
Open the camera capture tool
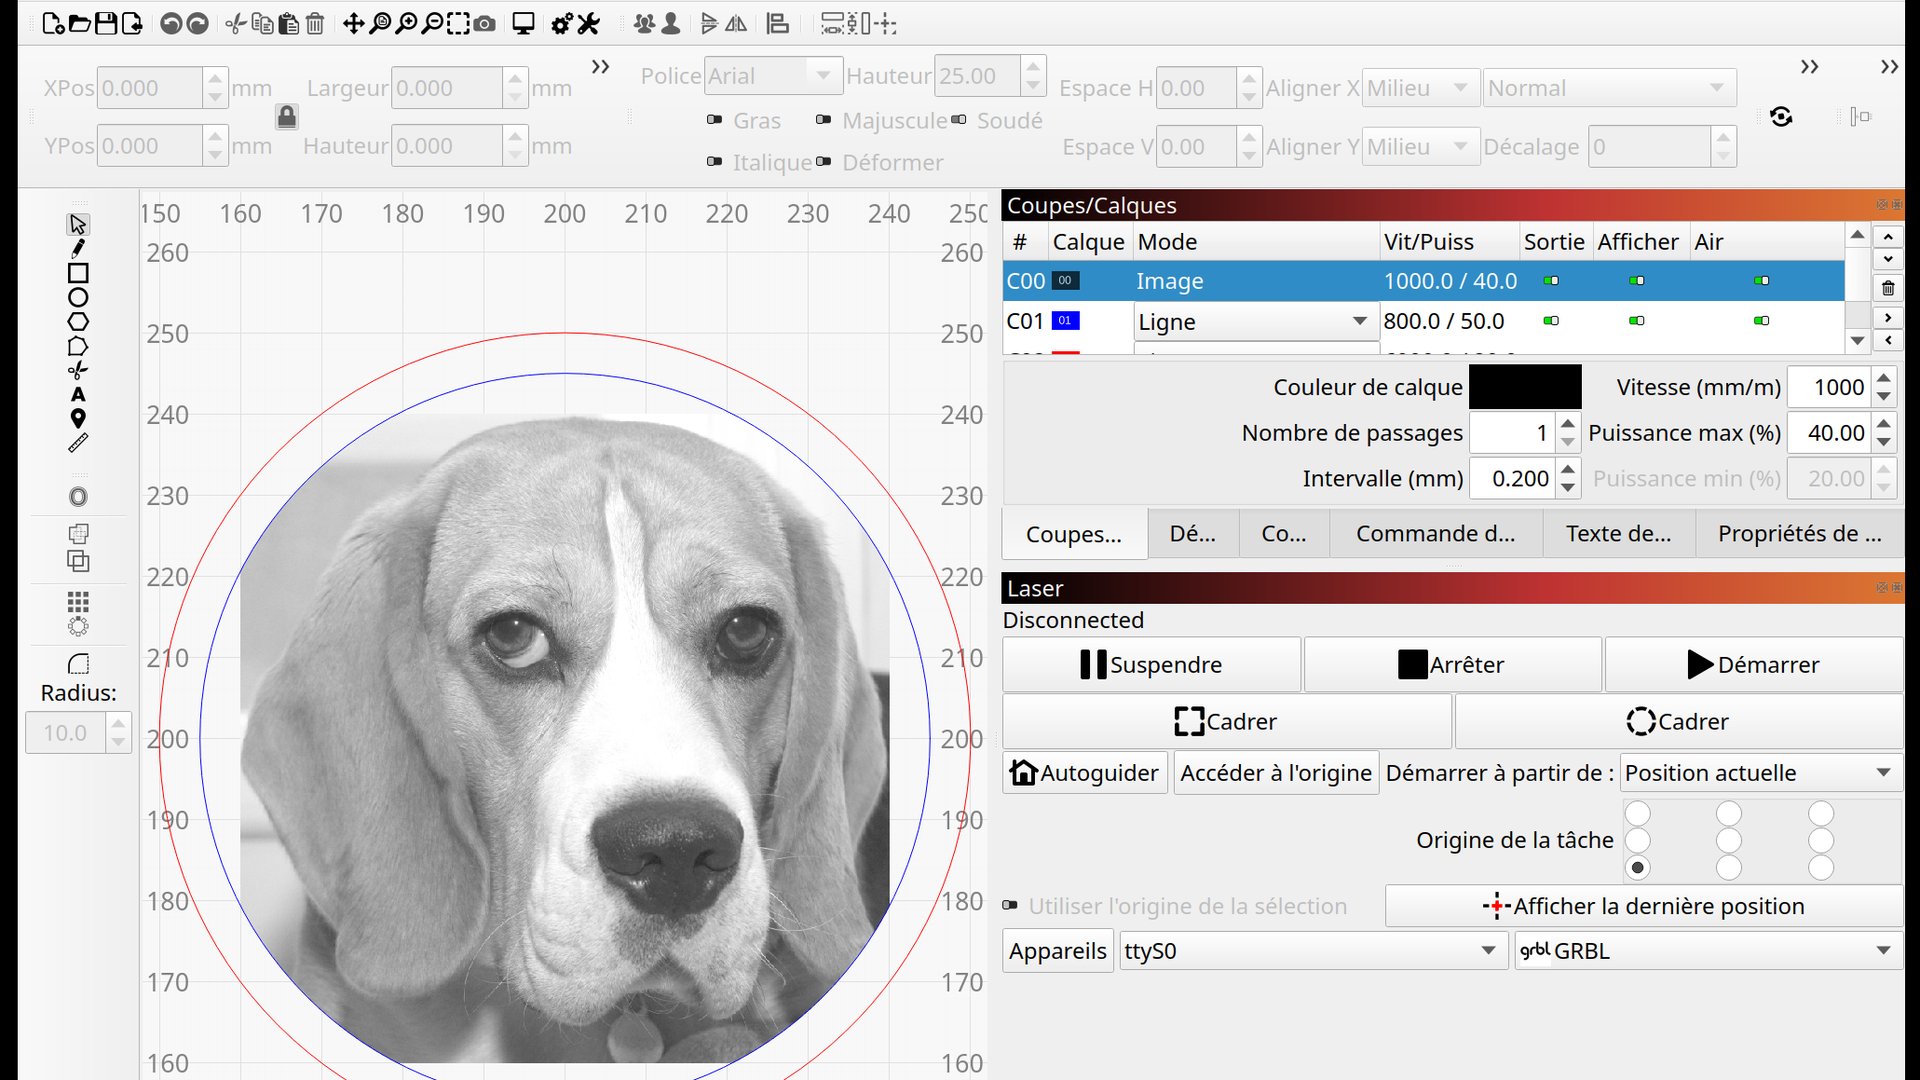pyautogui.click(x=485, y=24)
